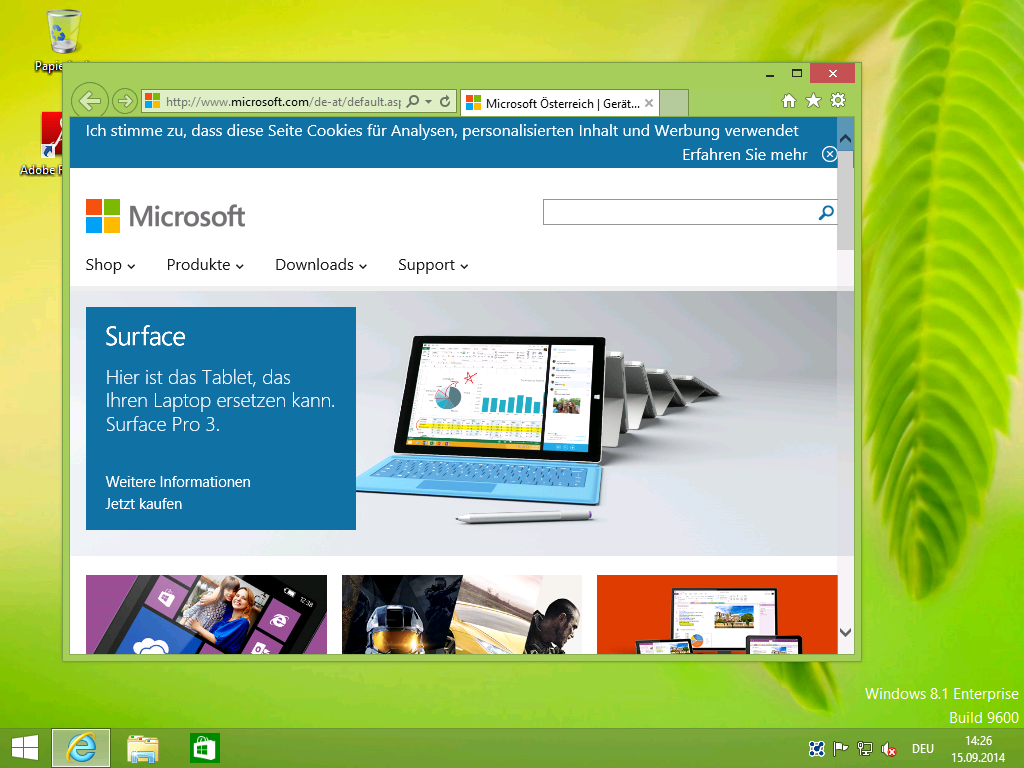
Task: Open the 'Erfahren Sie mehr' link
Action: (744, 155)
